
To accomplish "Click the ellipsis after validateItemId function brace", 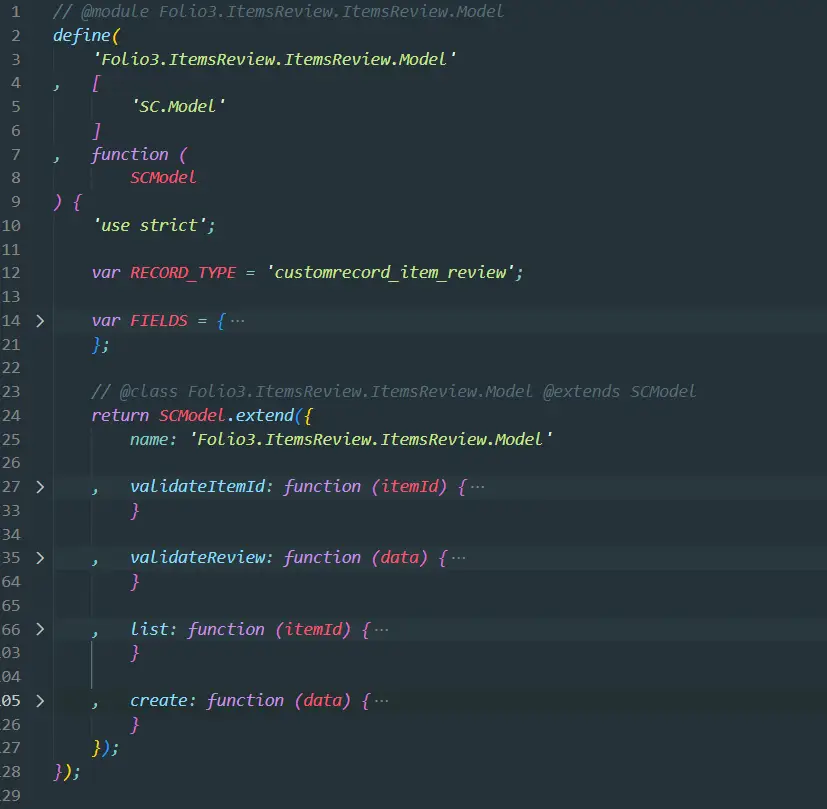I will coord(477,487).
